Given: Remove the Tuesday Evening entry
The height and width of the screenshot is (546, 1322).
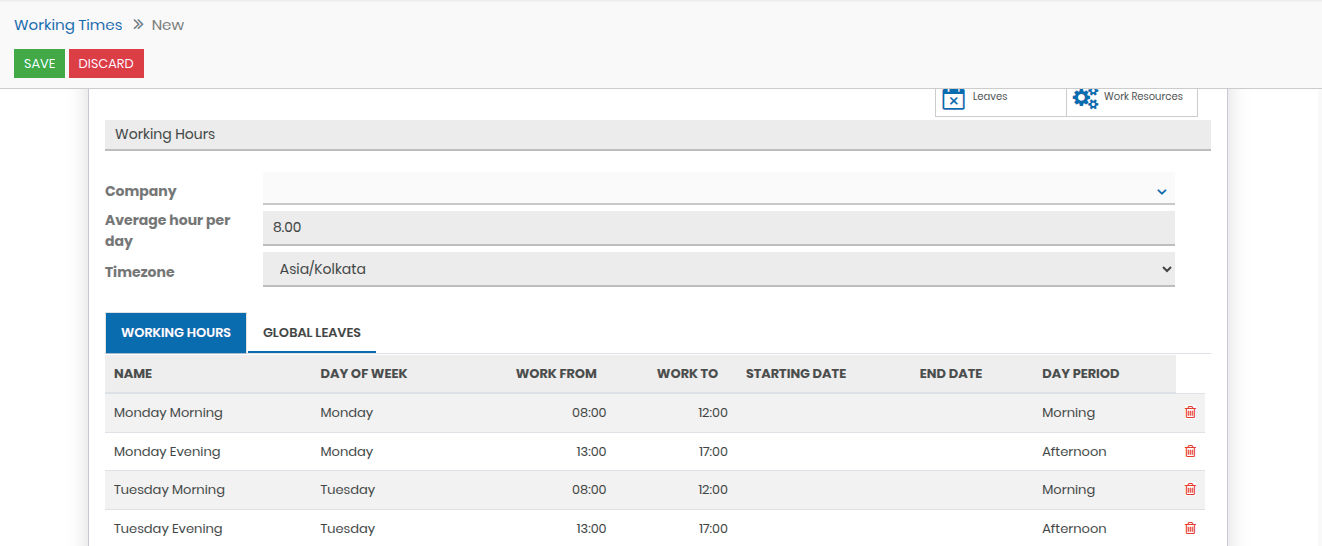Looking at the screenshot, I should (x=1190, y=528).
